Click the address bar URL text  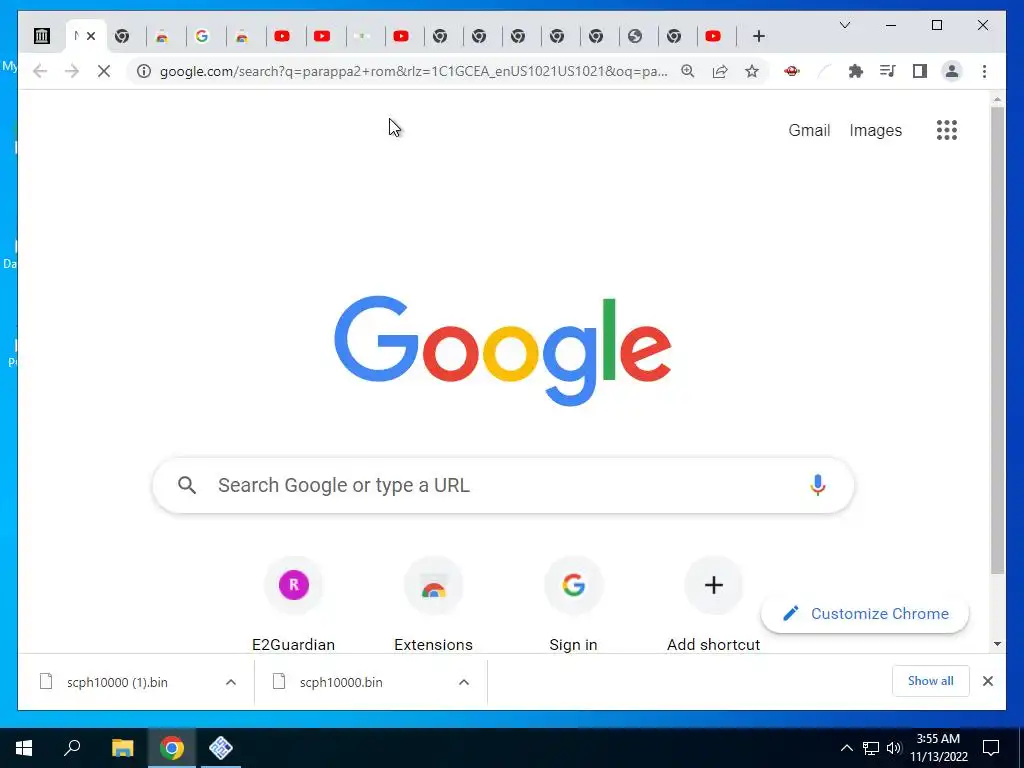(413, 71)
